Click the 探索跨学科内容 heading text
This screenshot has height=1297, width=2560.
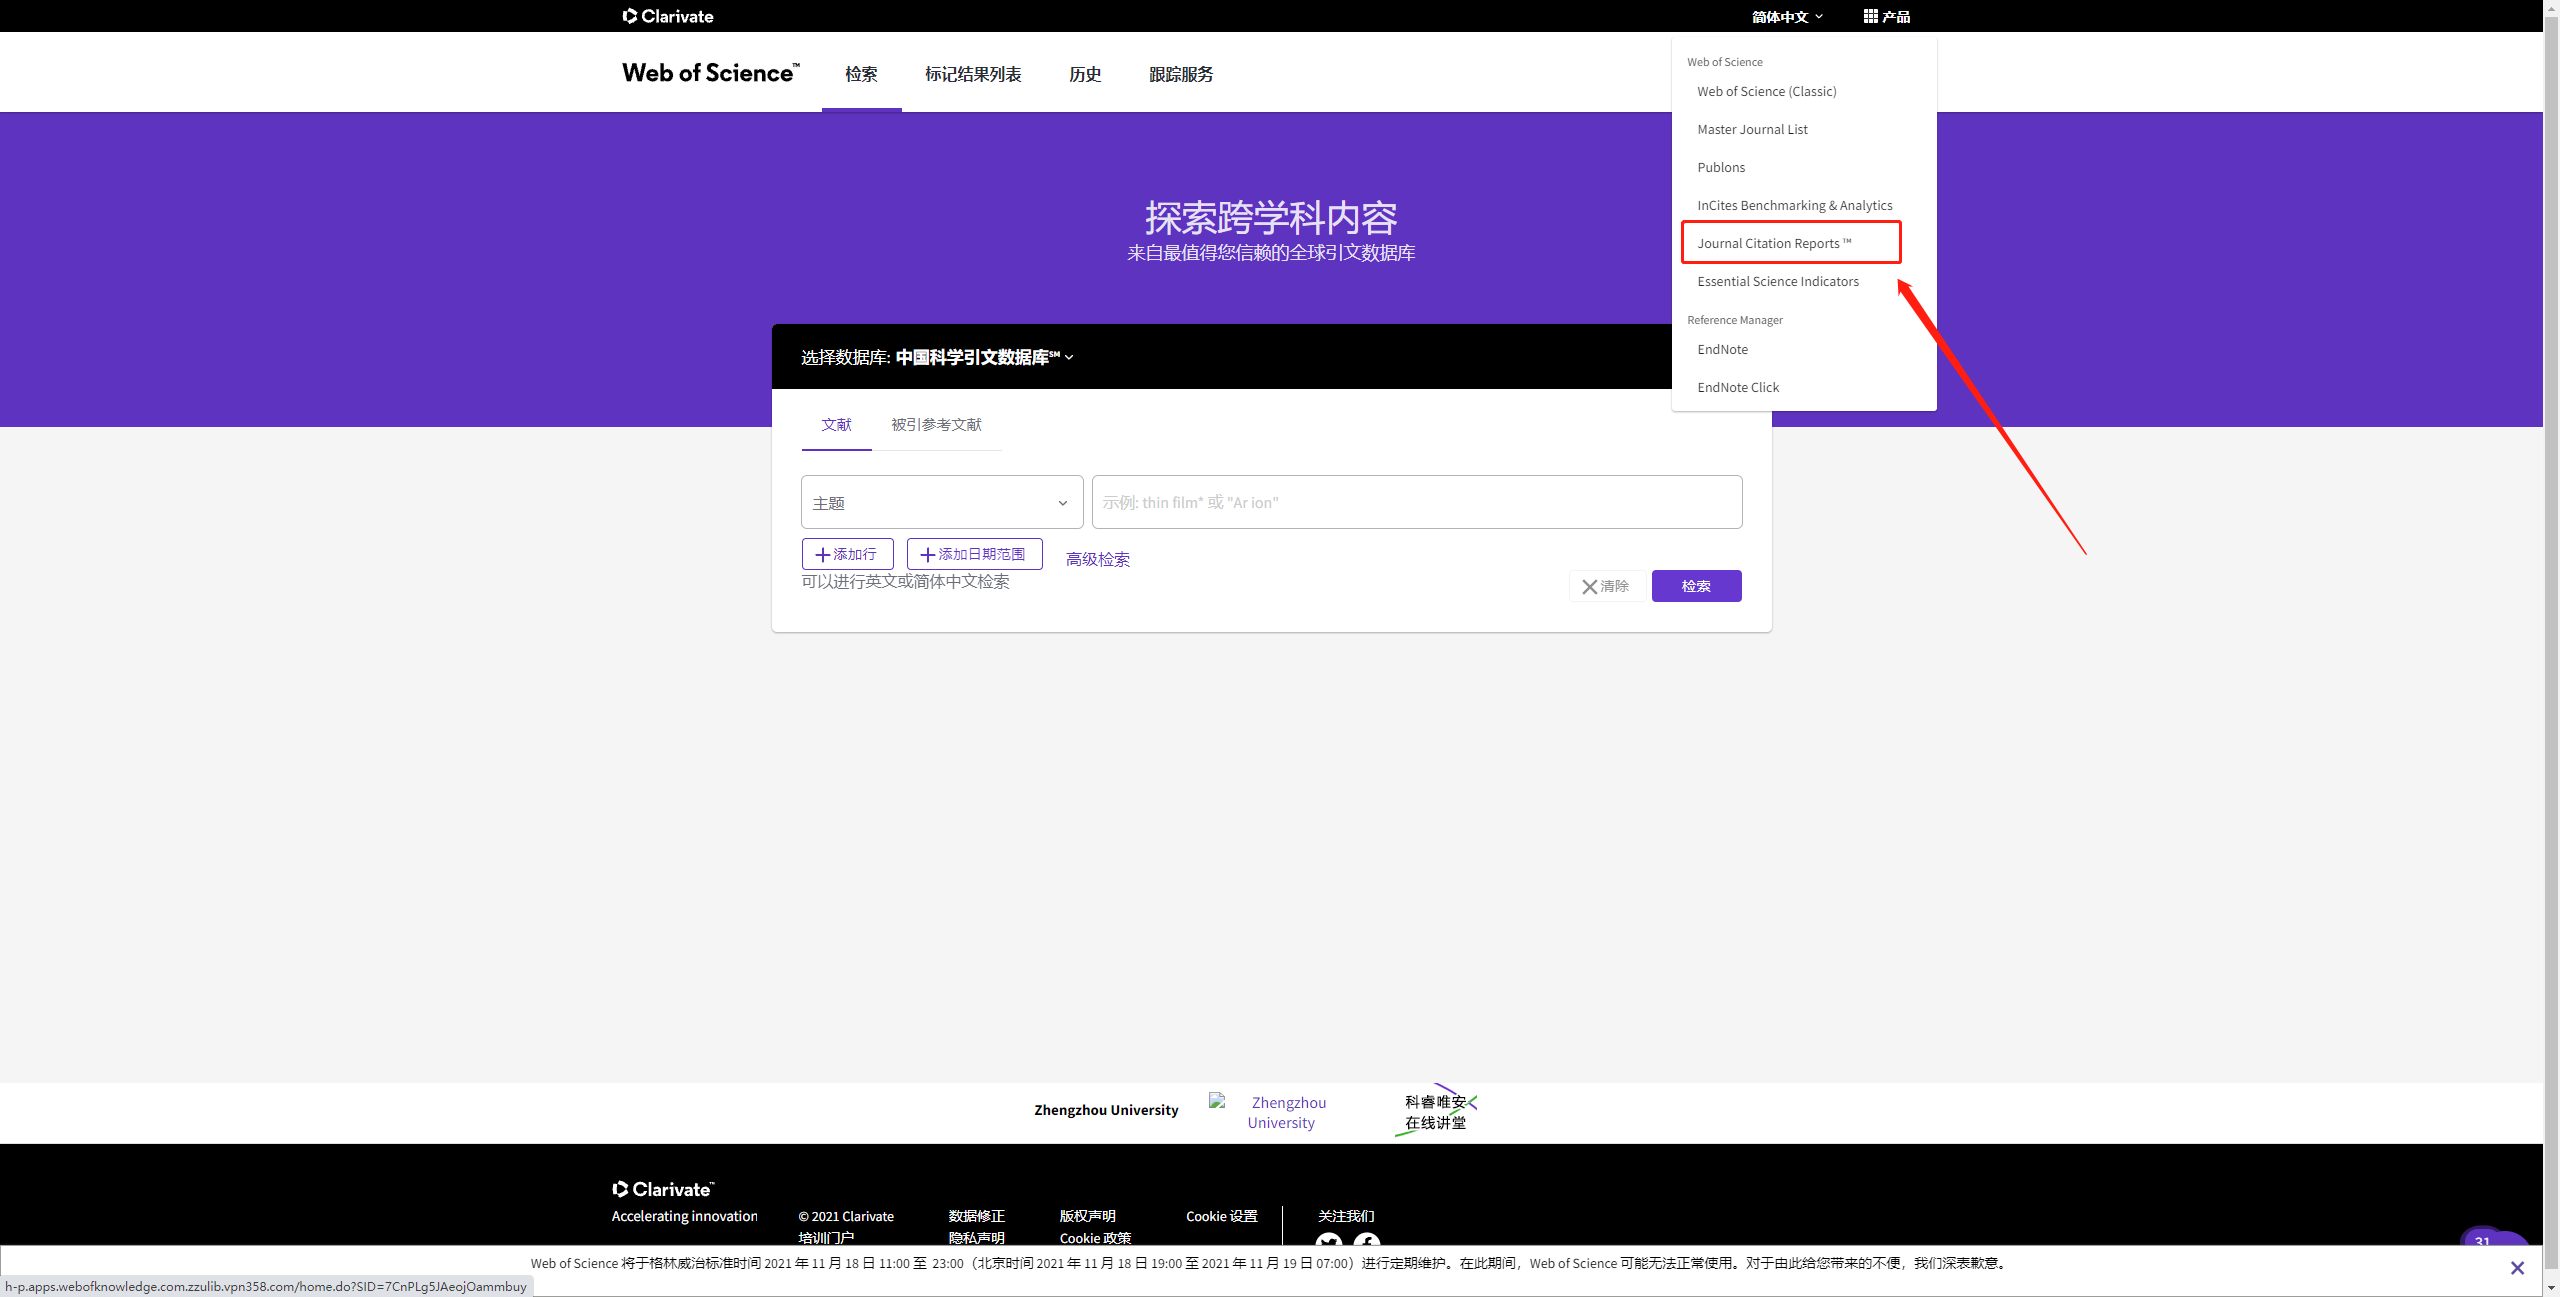point(1270,217)
